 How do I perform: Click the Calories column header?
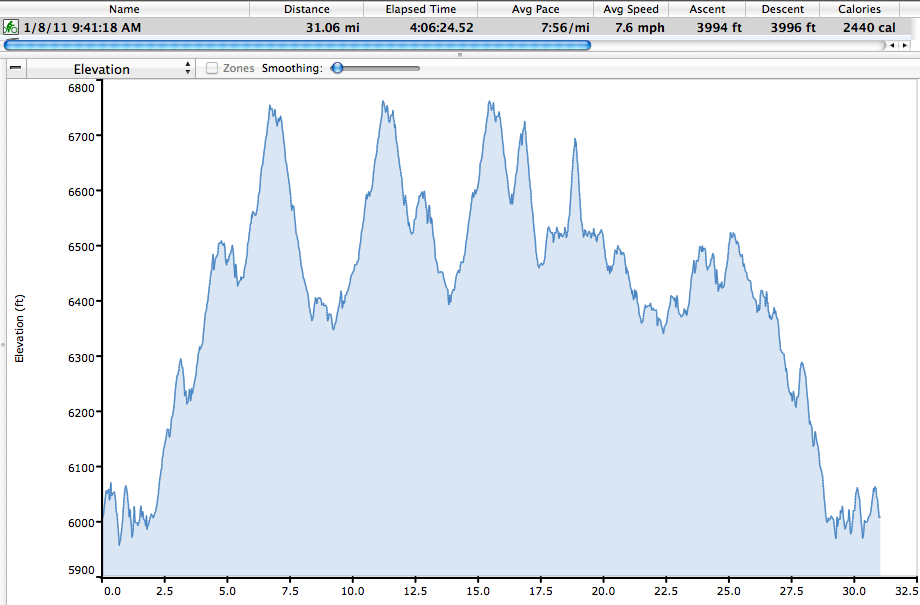[859, 9]
